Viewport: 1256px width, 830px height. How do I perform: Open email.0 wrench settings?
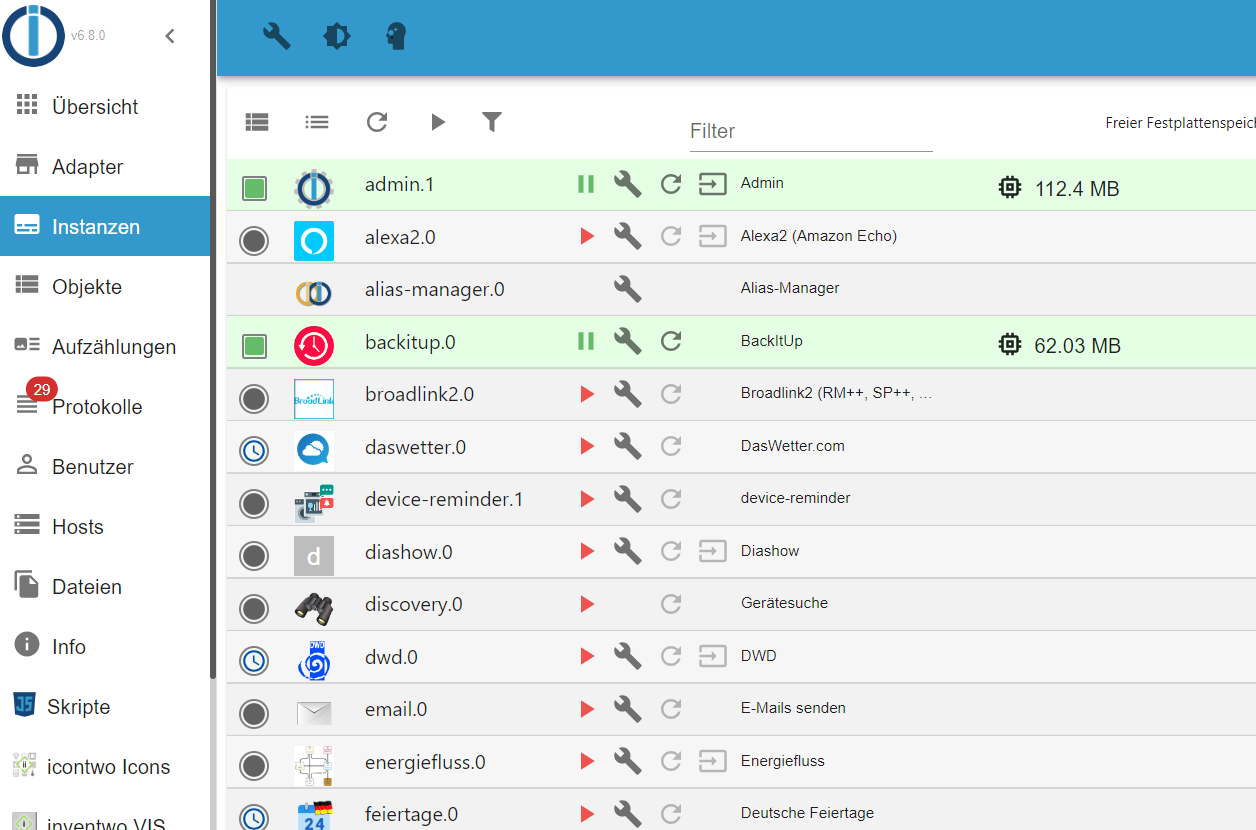pyautogui.click(x=627, y=709)
